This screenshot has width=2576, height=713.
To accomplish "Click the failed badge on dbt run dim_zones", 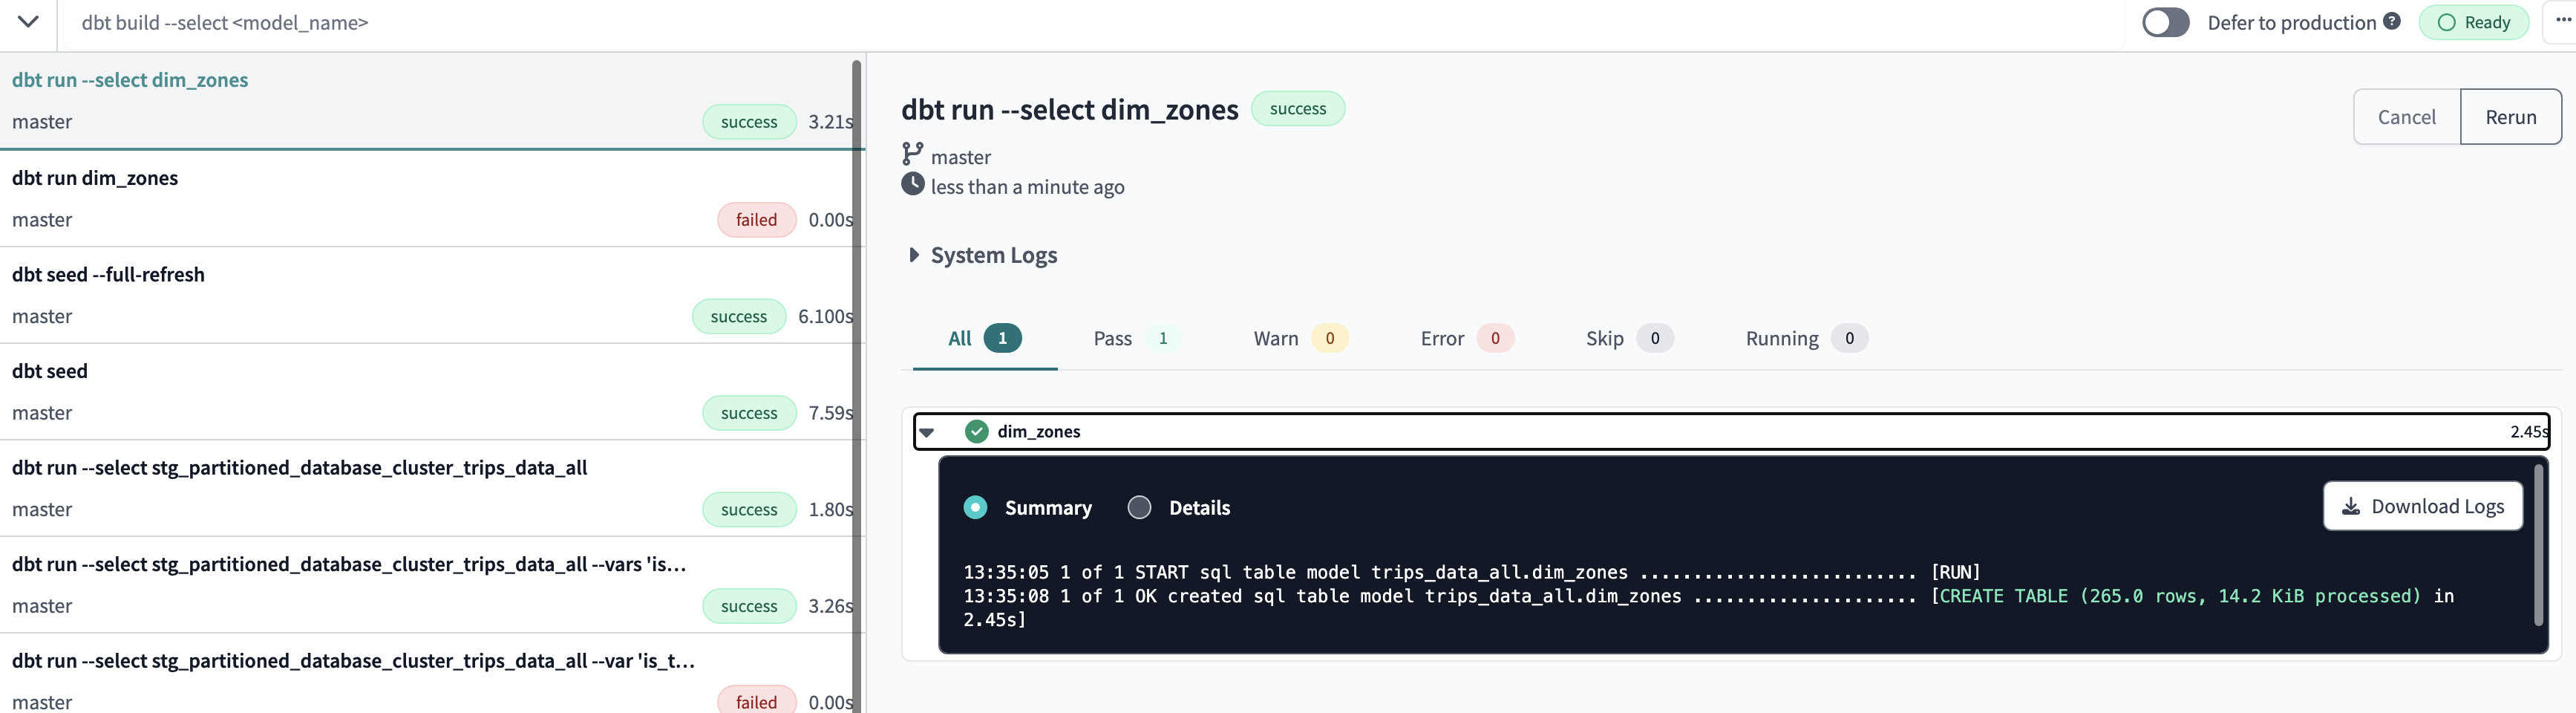I will pyautogui.click(x=756, y=220).
